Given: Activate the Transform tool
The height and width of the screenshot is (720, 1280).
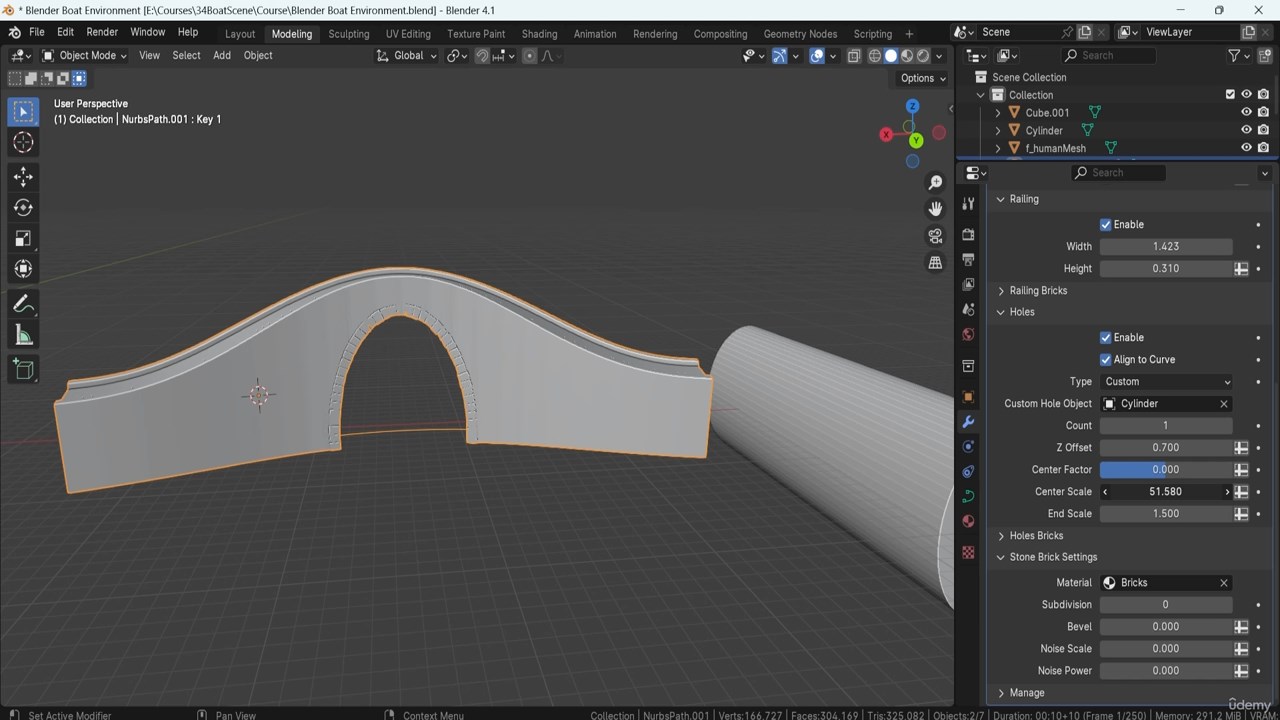Looking at the screenshot, I should [x=23, y=269].
